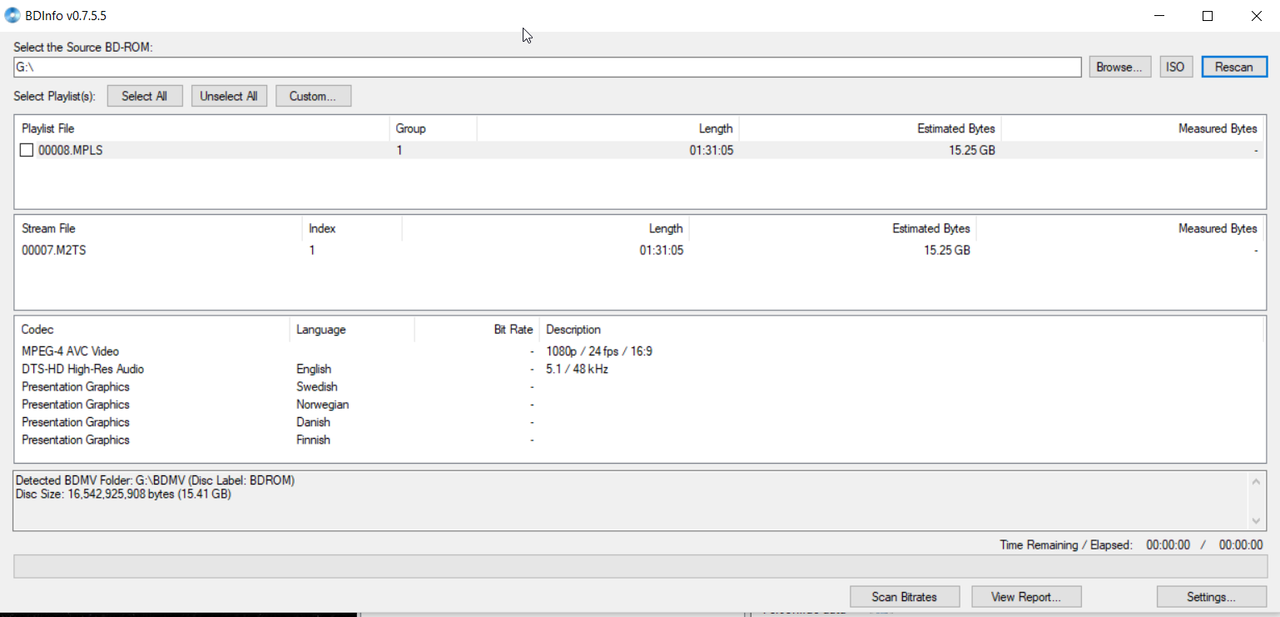Click the ISO button
This screenshot has width=1280, height=617.
tap(1176, 67)
